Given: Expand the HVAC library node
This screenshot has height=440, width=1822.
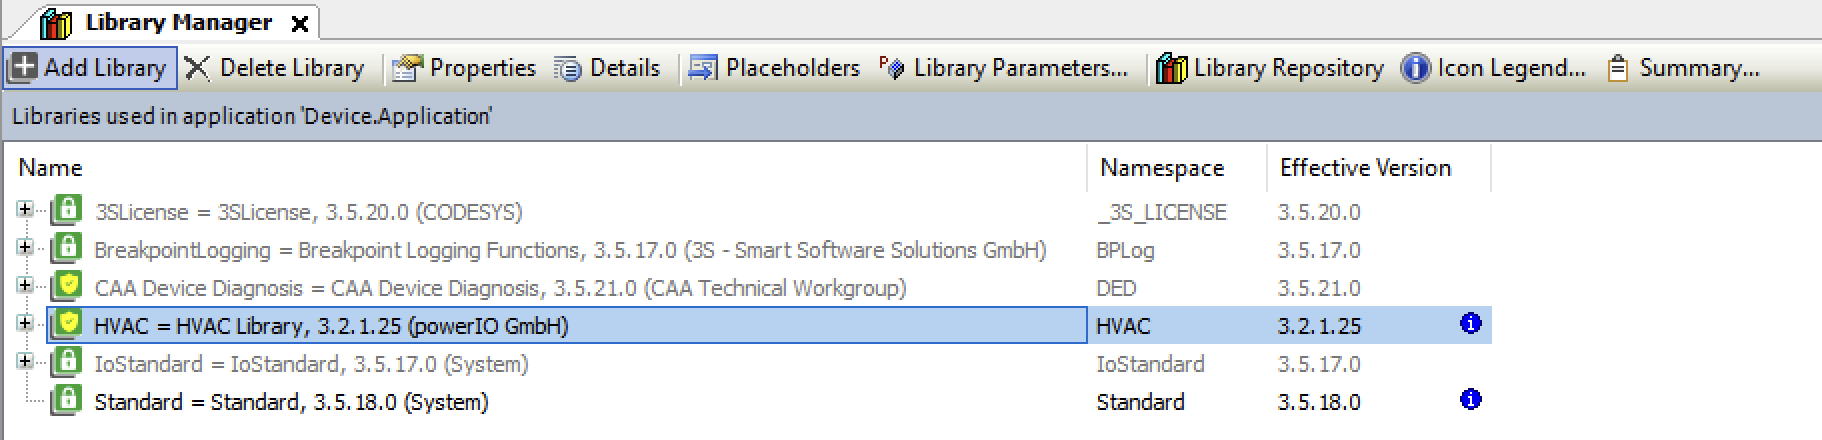Looking at the screenshot, I should coord(25,324).
